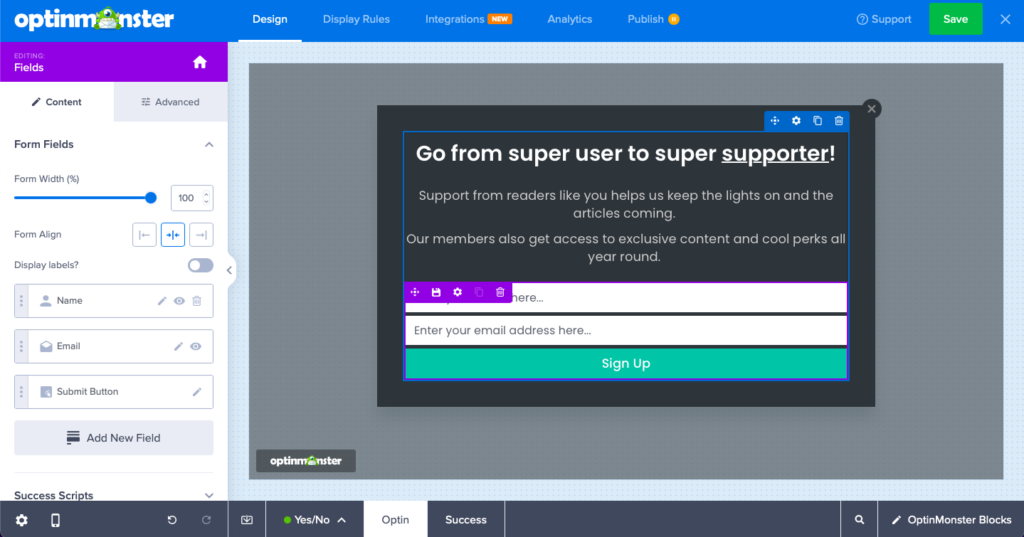The height and width of the screenshot is (537, 1024).
Task: Open the Yes/No view dropdown
Action: click(314, 520)
